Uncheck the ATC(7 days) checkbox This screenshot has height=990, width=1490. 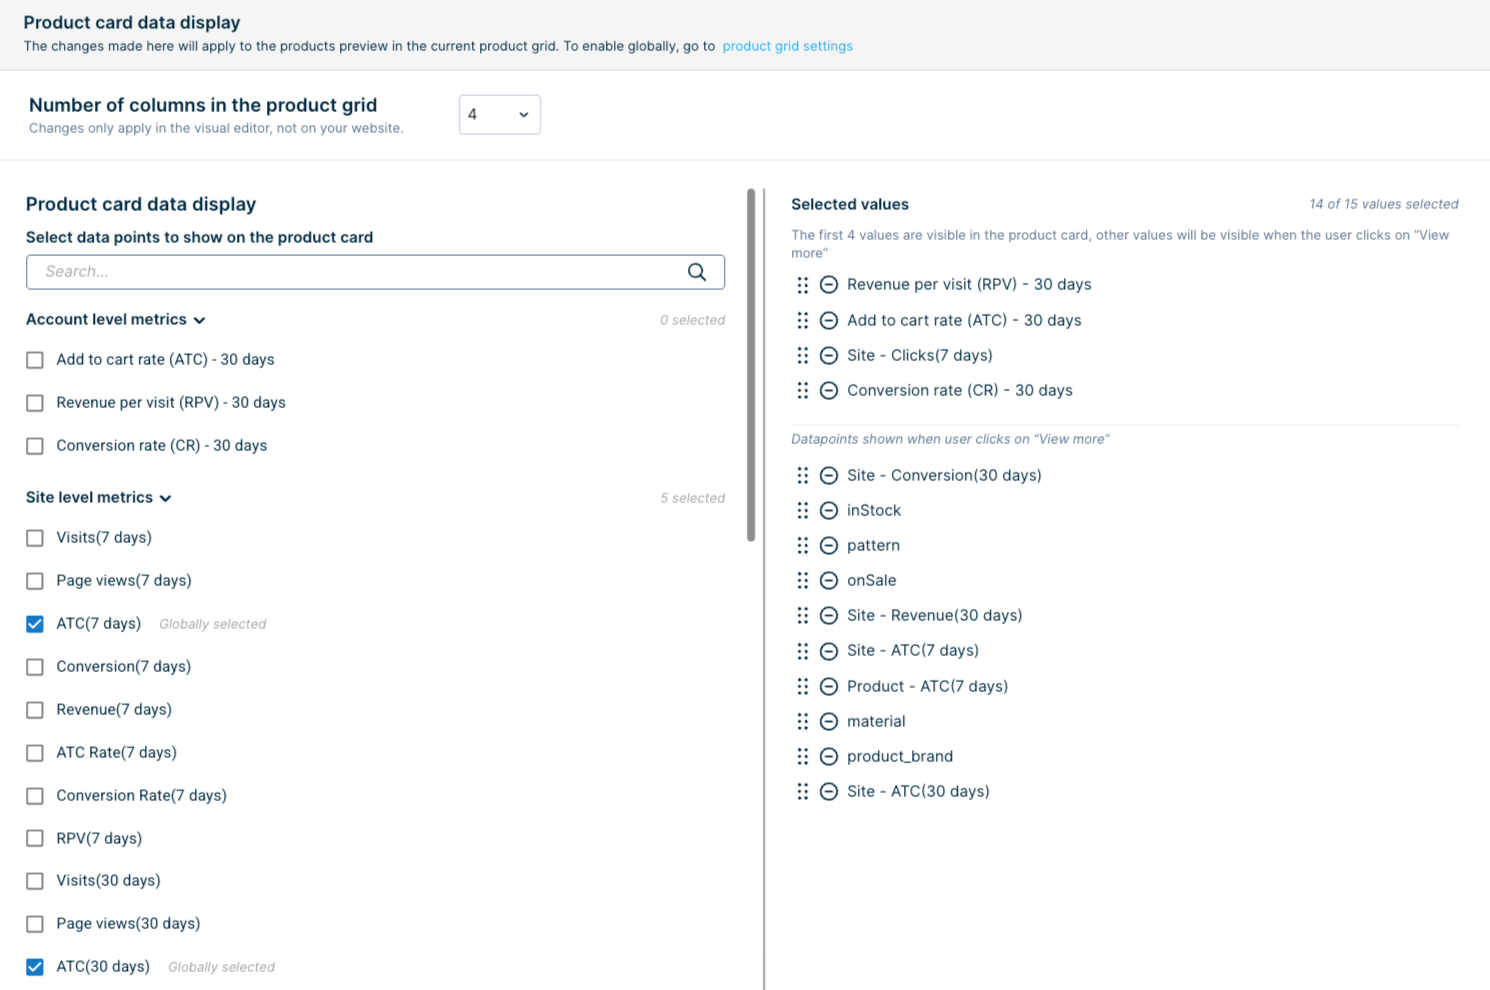[x=35, y=624]
